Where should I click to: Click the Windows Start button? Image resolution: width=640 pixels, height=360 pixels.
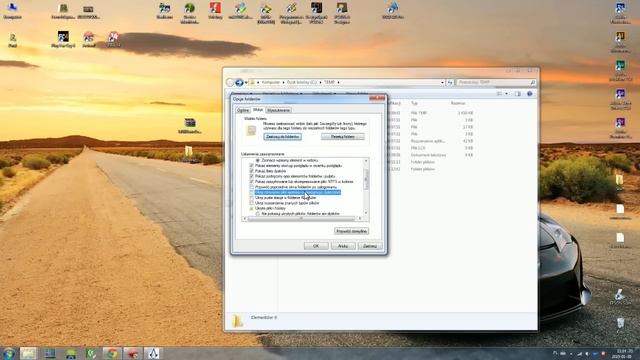[9, 353]
